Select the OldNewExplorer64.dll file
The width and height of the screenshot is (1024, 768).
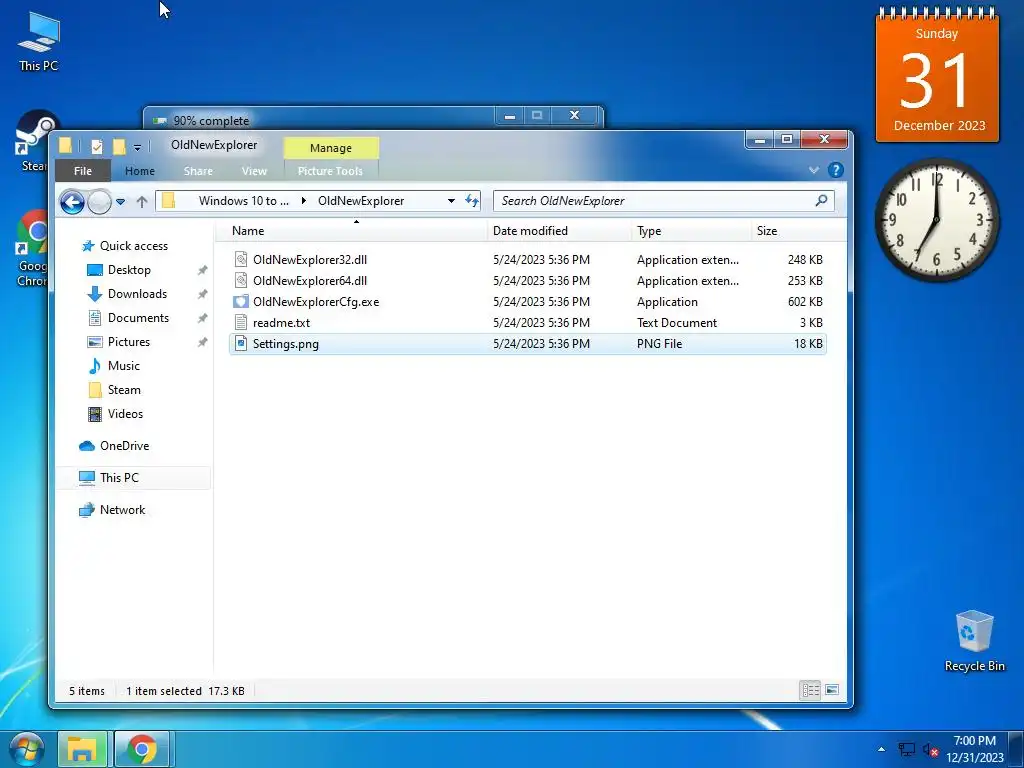click(528, 281)
